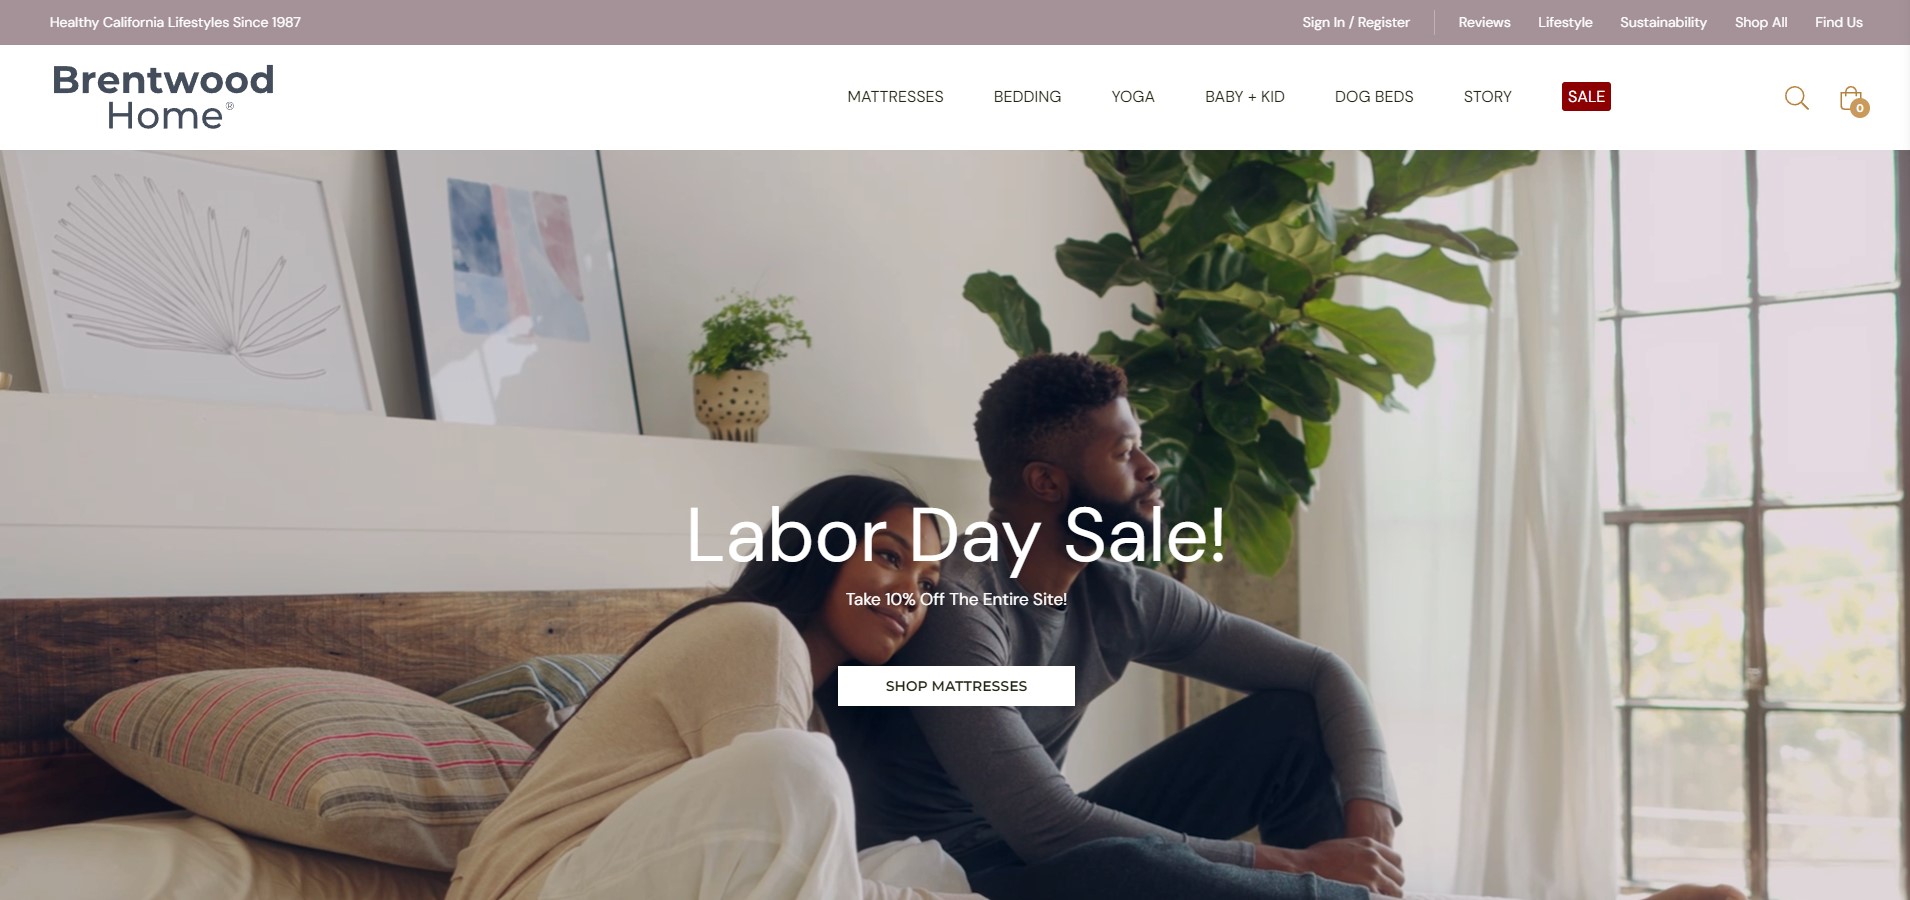This screenshot has width=1910, height=900.
Task: Select the Yoga navigation item
Action: coord(1133,97)
